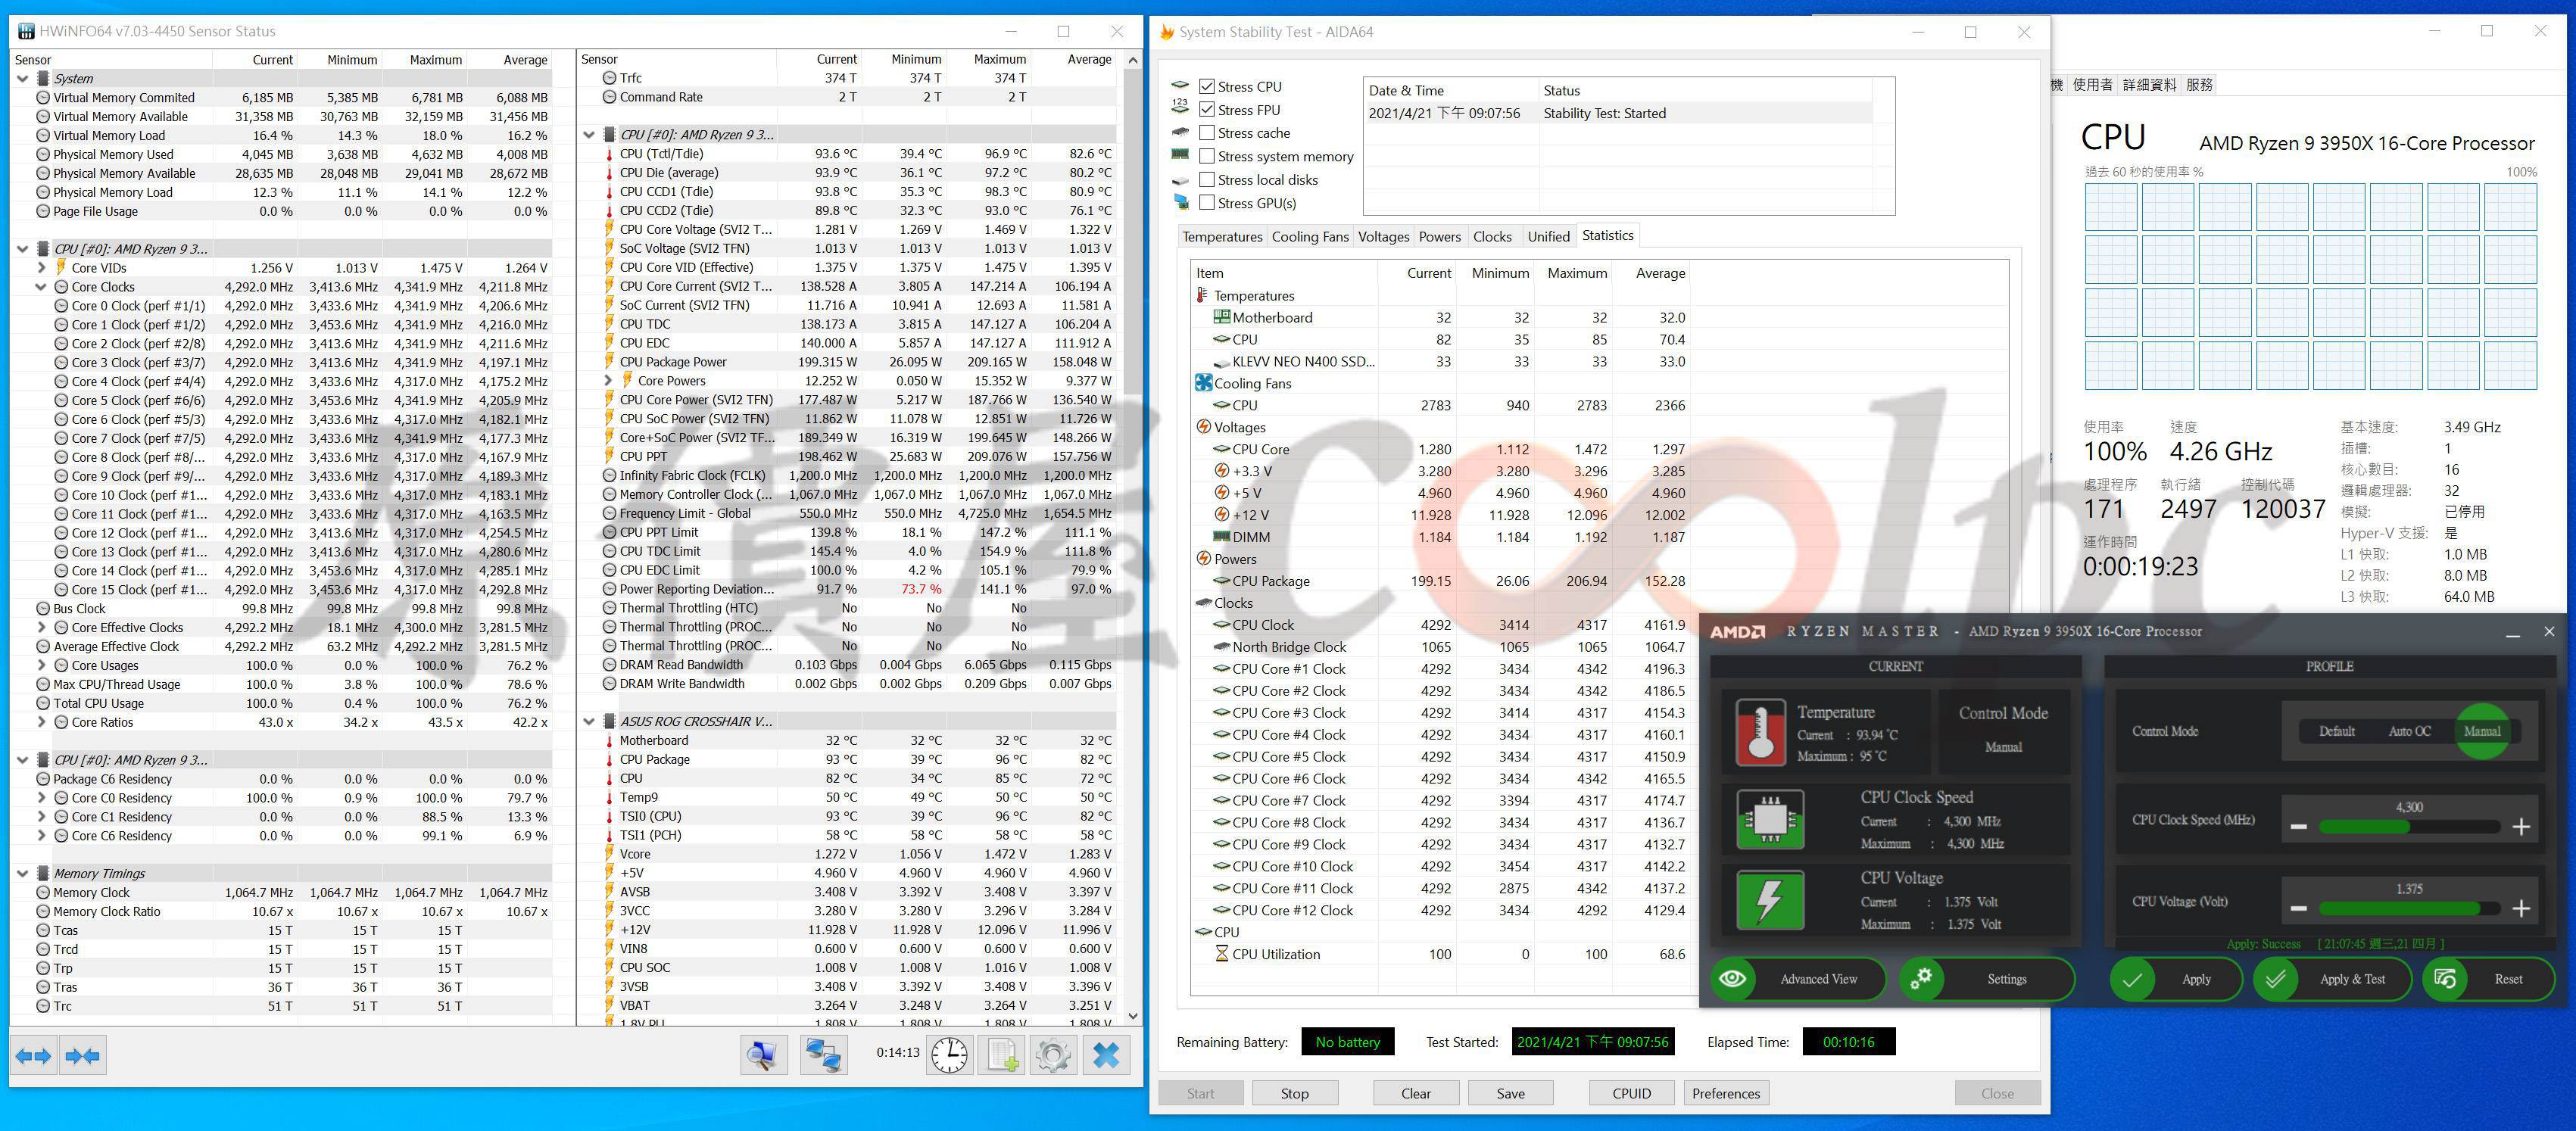Click Clear button in AIDA64
The width and height of the screenshot is (2576, 1131).
(1415, 1093)
